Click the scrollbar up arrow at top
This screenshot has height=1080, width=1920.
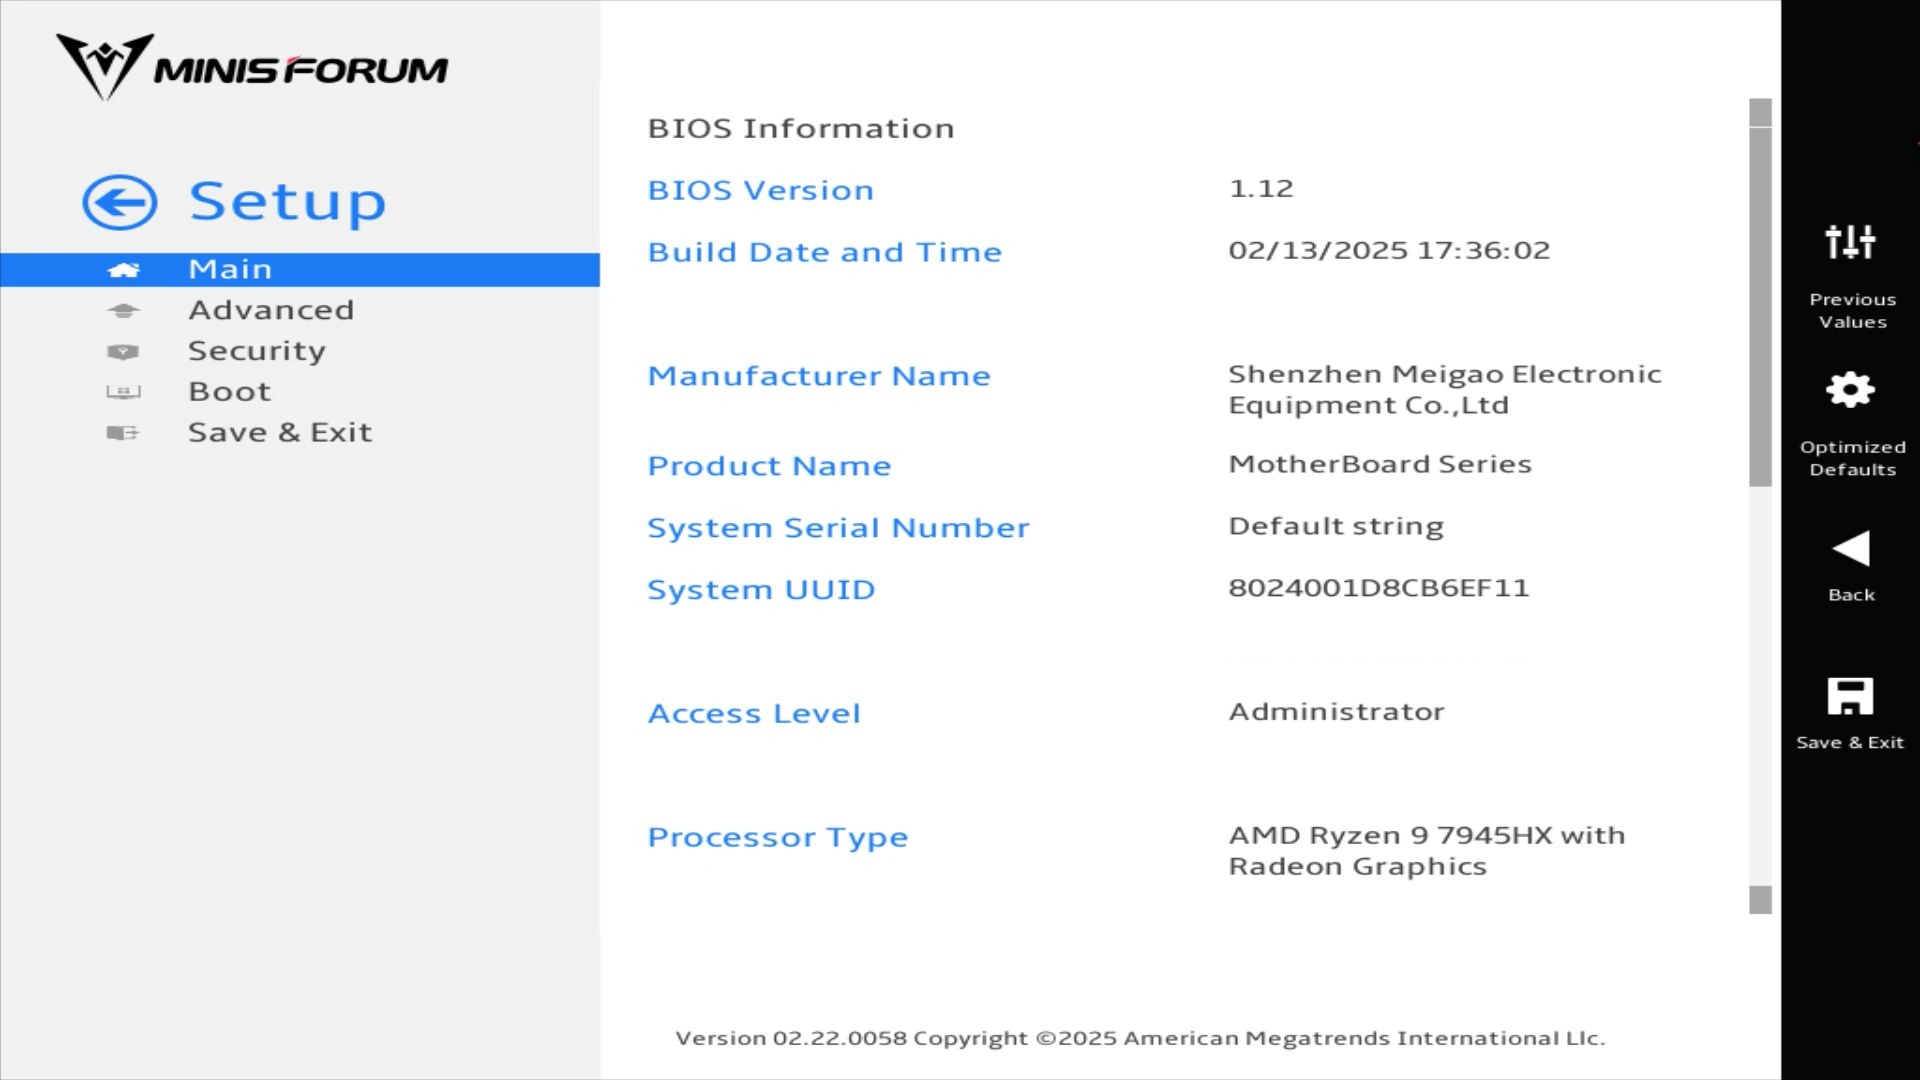tap(1760, 112)
